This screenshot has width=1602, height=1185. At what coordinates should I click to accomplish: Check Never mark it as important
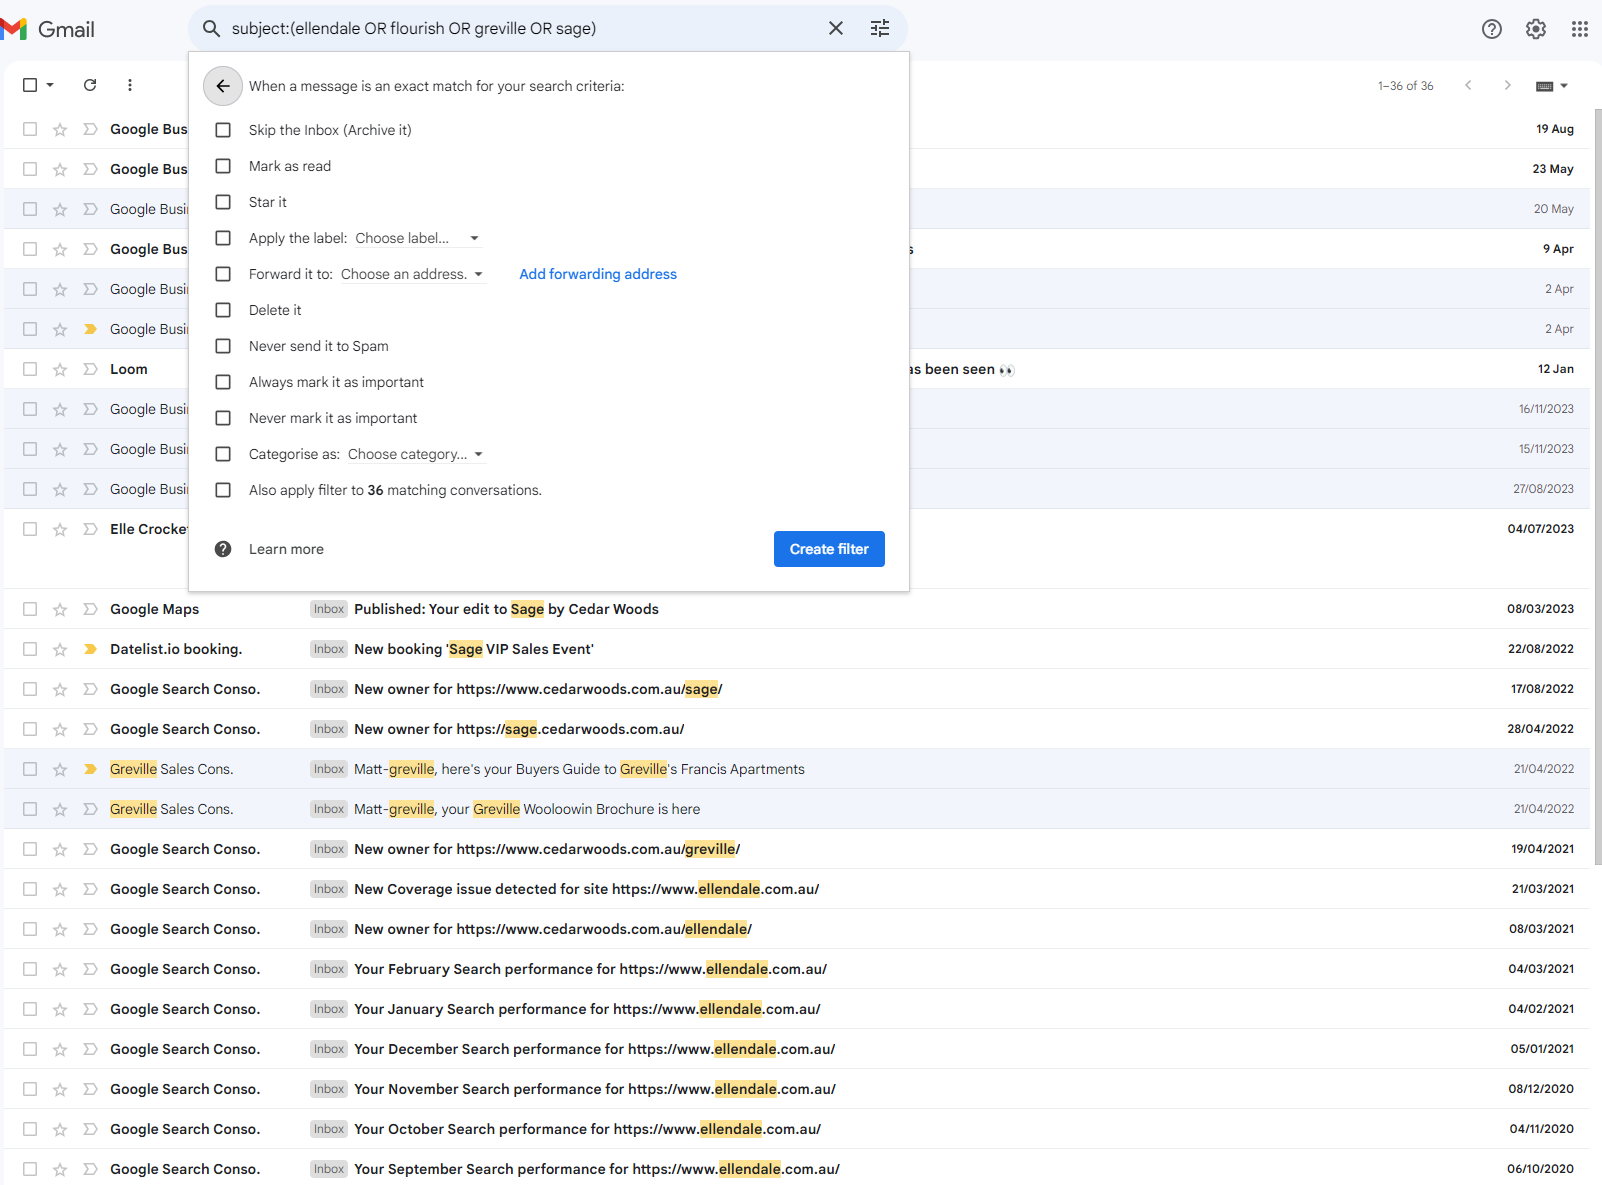pyautogui.click(x=223, y=418)
